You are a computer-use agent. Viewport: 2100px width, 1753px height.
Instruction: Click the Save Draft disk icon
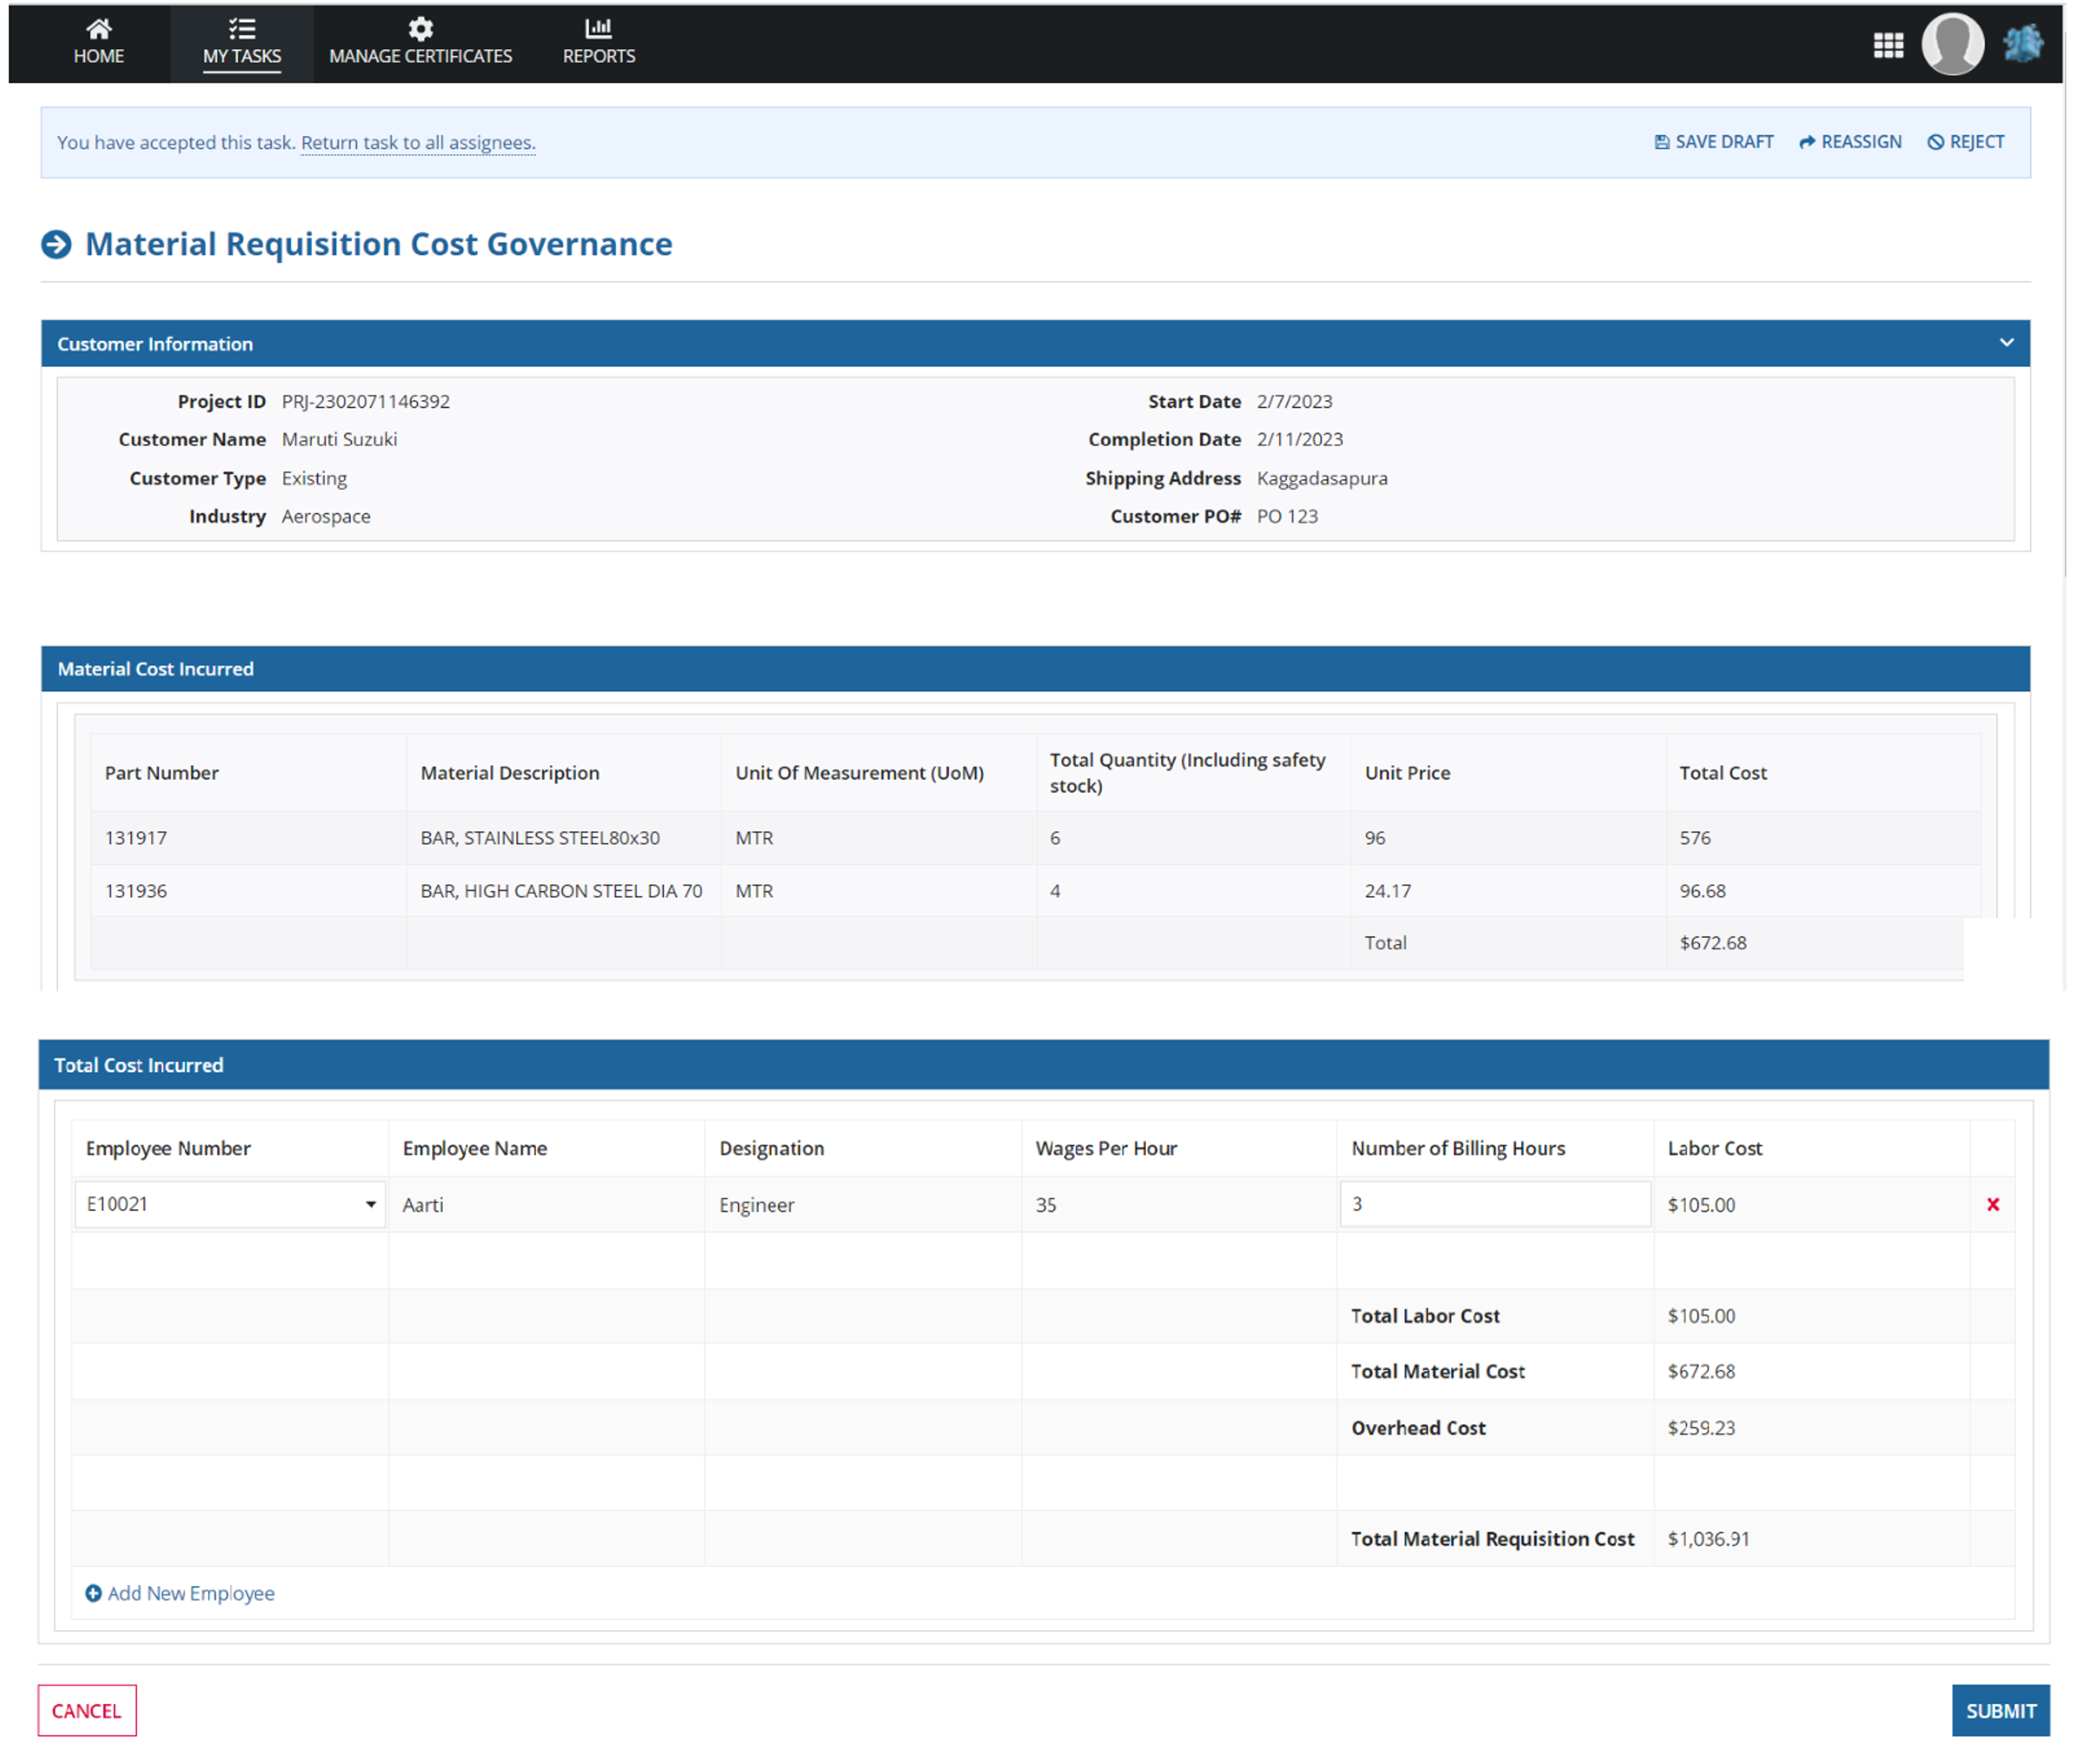(x=1662, y=142)
